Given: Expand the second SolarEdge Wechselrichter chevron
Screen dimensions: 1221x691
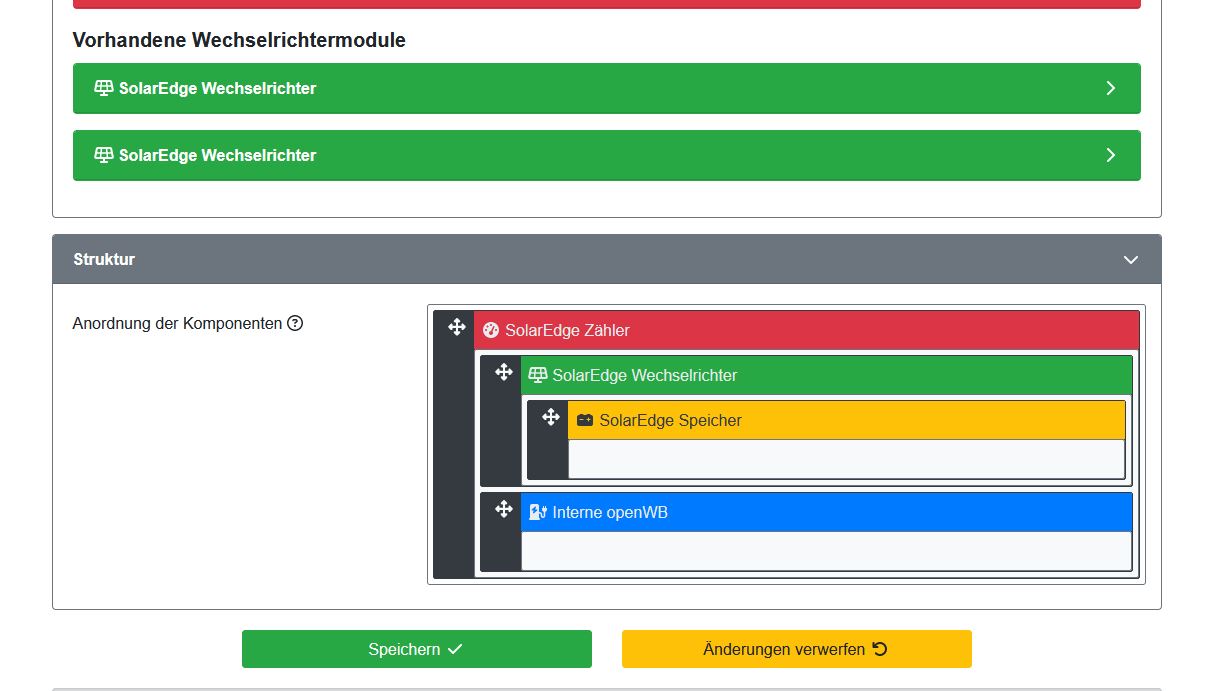Looking at the screenshot, I should tap(1110, 155).
